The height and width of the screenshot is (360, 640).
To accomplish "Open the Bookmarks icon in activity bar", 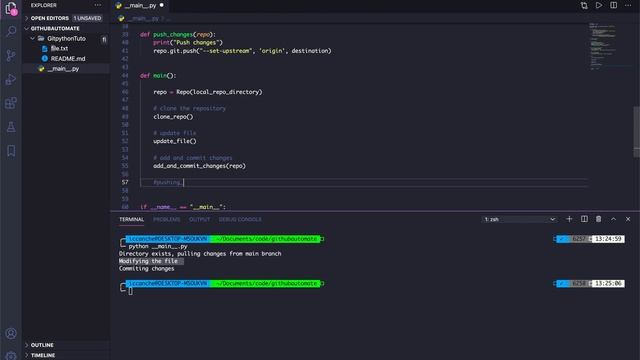I will coord(11,151).
